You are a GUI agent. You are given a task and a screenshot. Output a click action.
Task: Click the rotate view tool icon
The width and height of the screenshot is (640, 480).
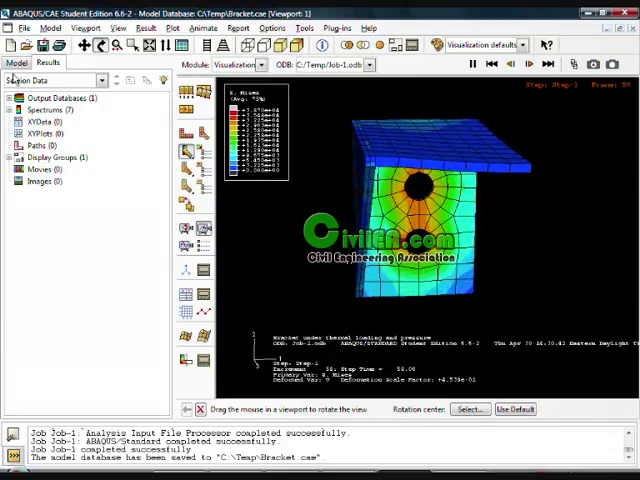[101, 45]
